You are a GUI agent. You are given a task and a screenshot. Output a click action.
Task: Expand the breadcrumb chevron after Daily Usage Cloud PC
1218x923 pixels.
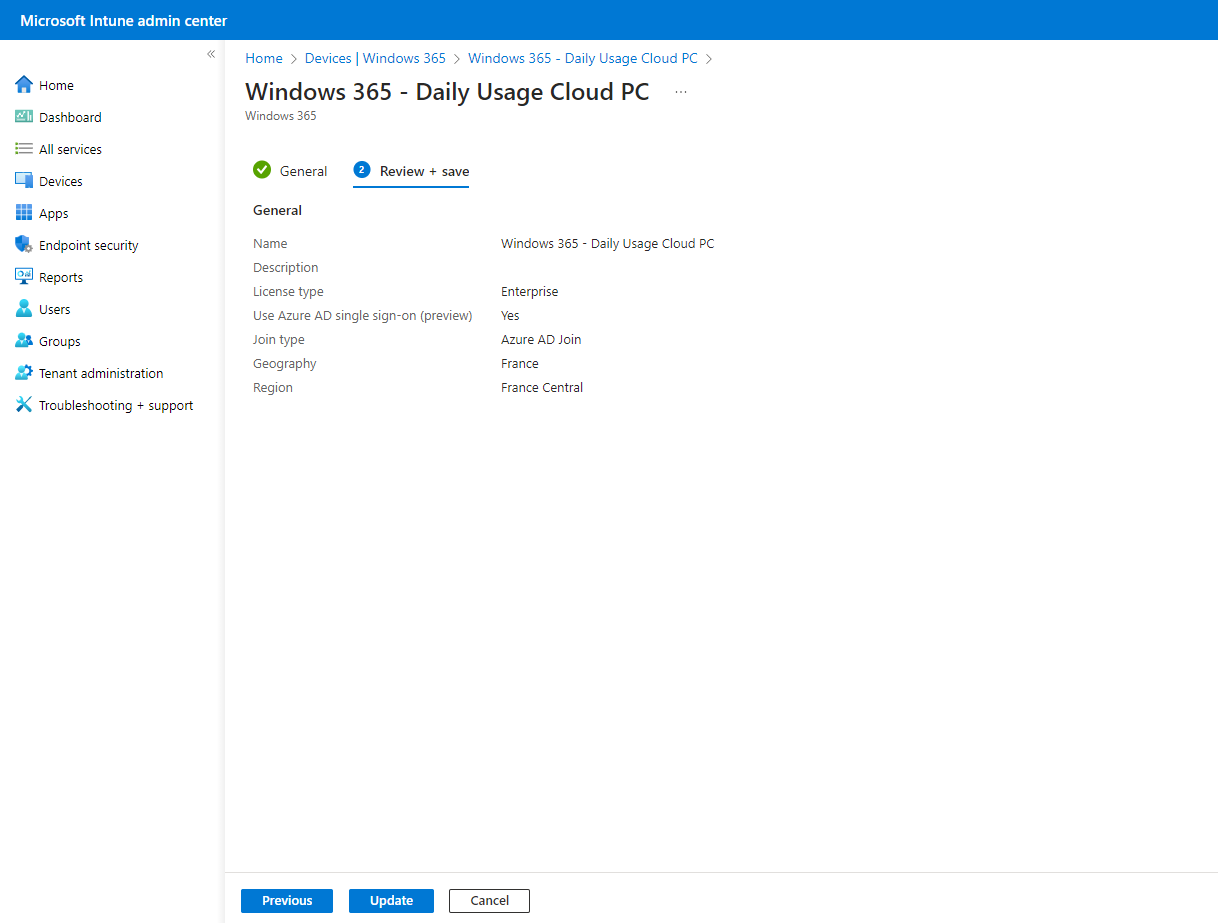point(709,58)
